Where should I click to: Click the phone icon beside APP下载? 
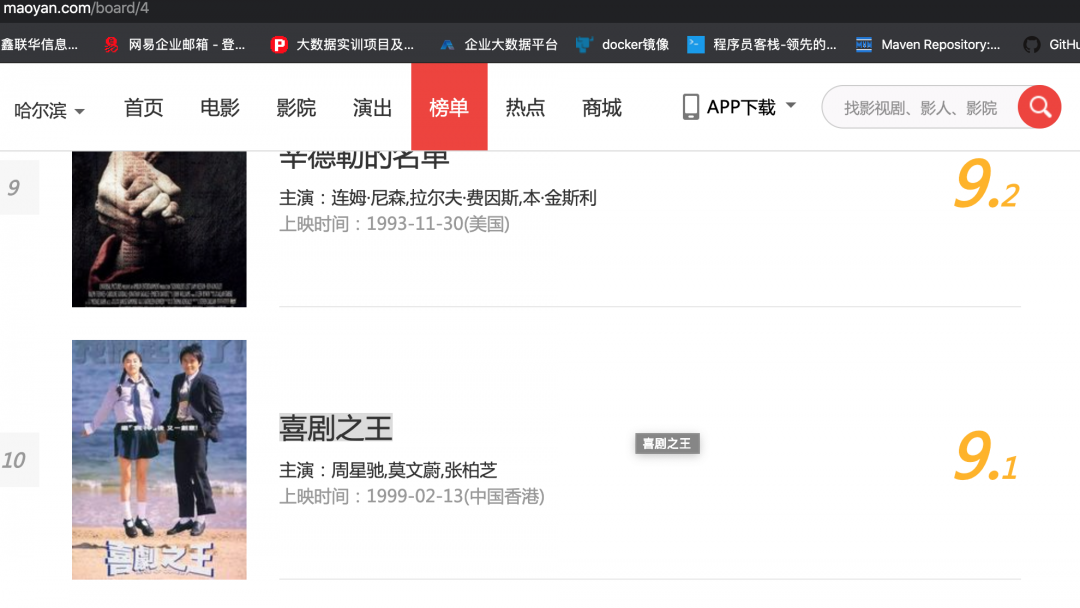pyautogui.click(x=690, y=107)
